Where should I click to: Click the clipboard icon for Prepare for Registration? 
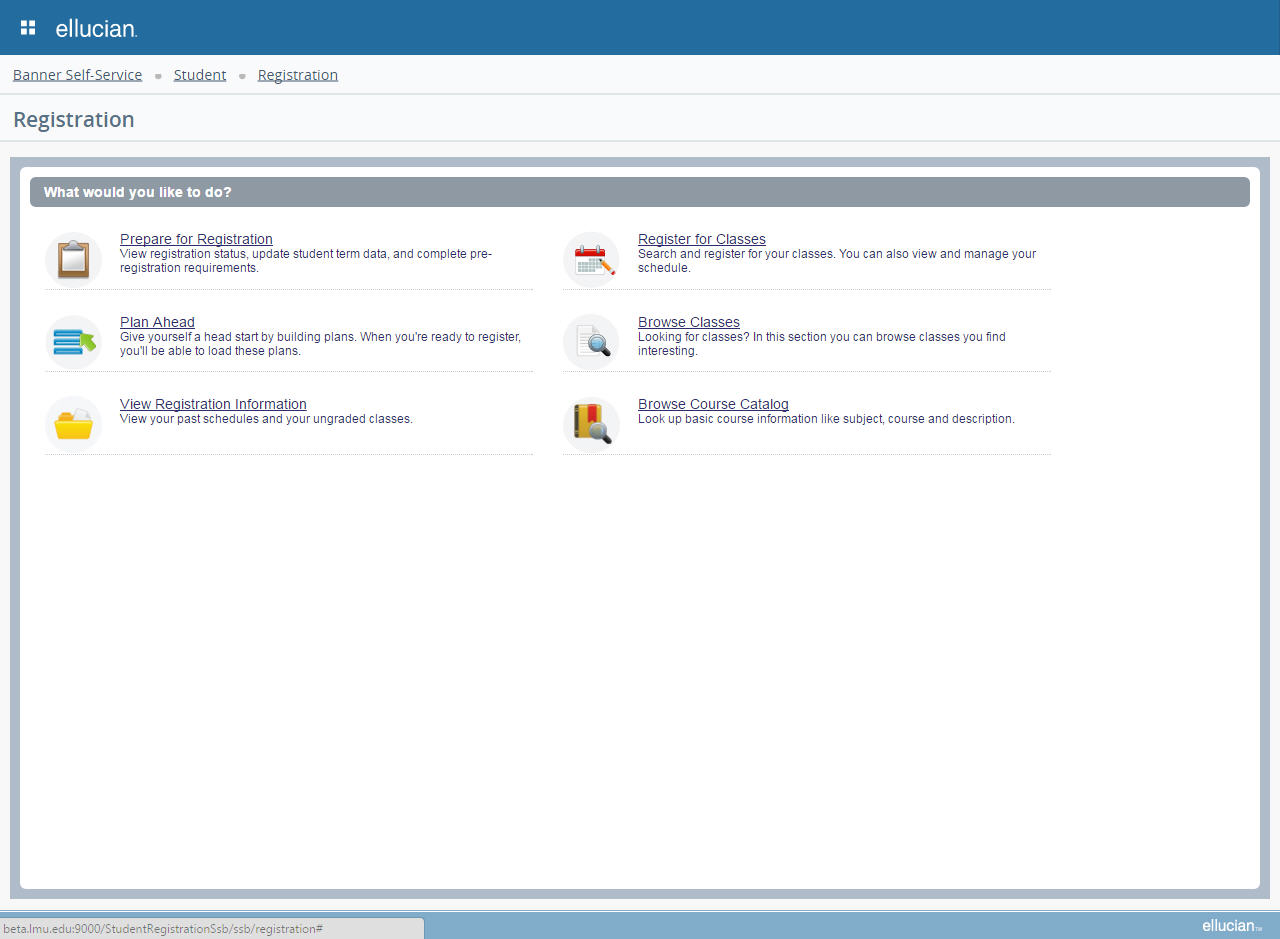(x=73, y=259)
